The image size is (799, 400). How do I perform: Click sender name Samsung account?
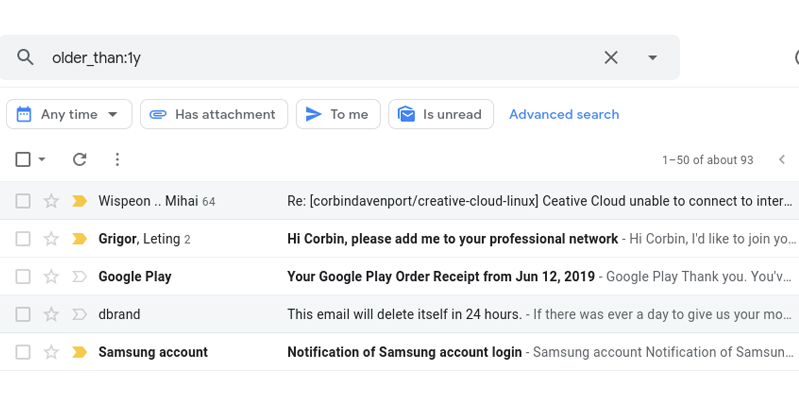153,352
